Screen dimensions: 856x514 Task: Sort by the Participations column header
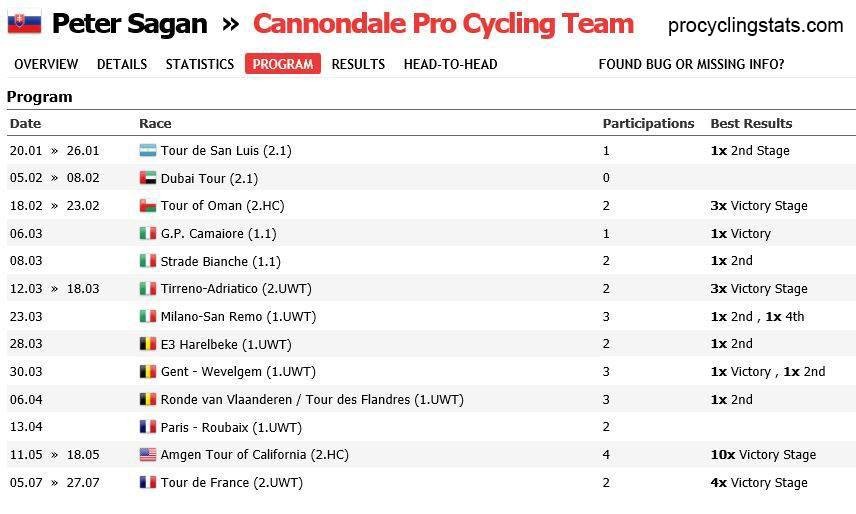648,124
